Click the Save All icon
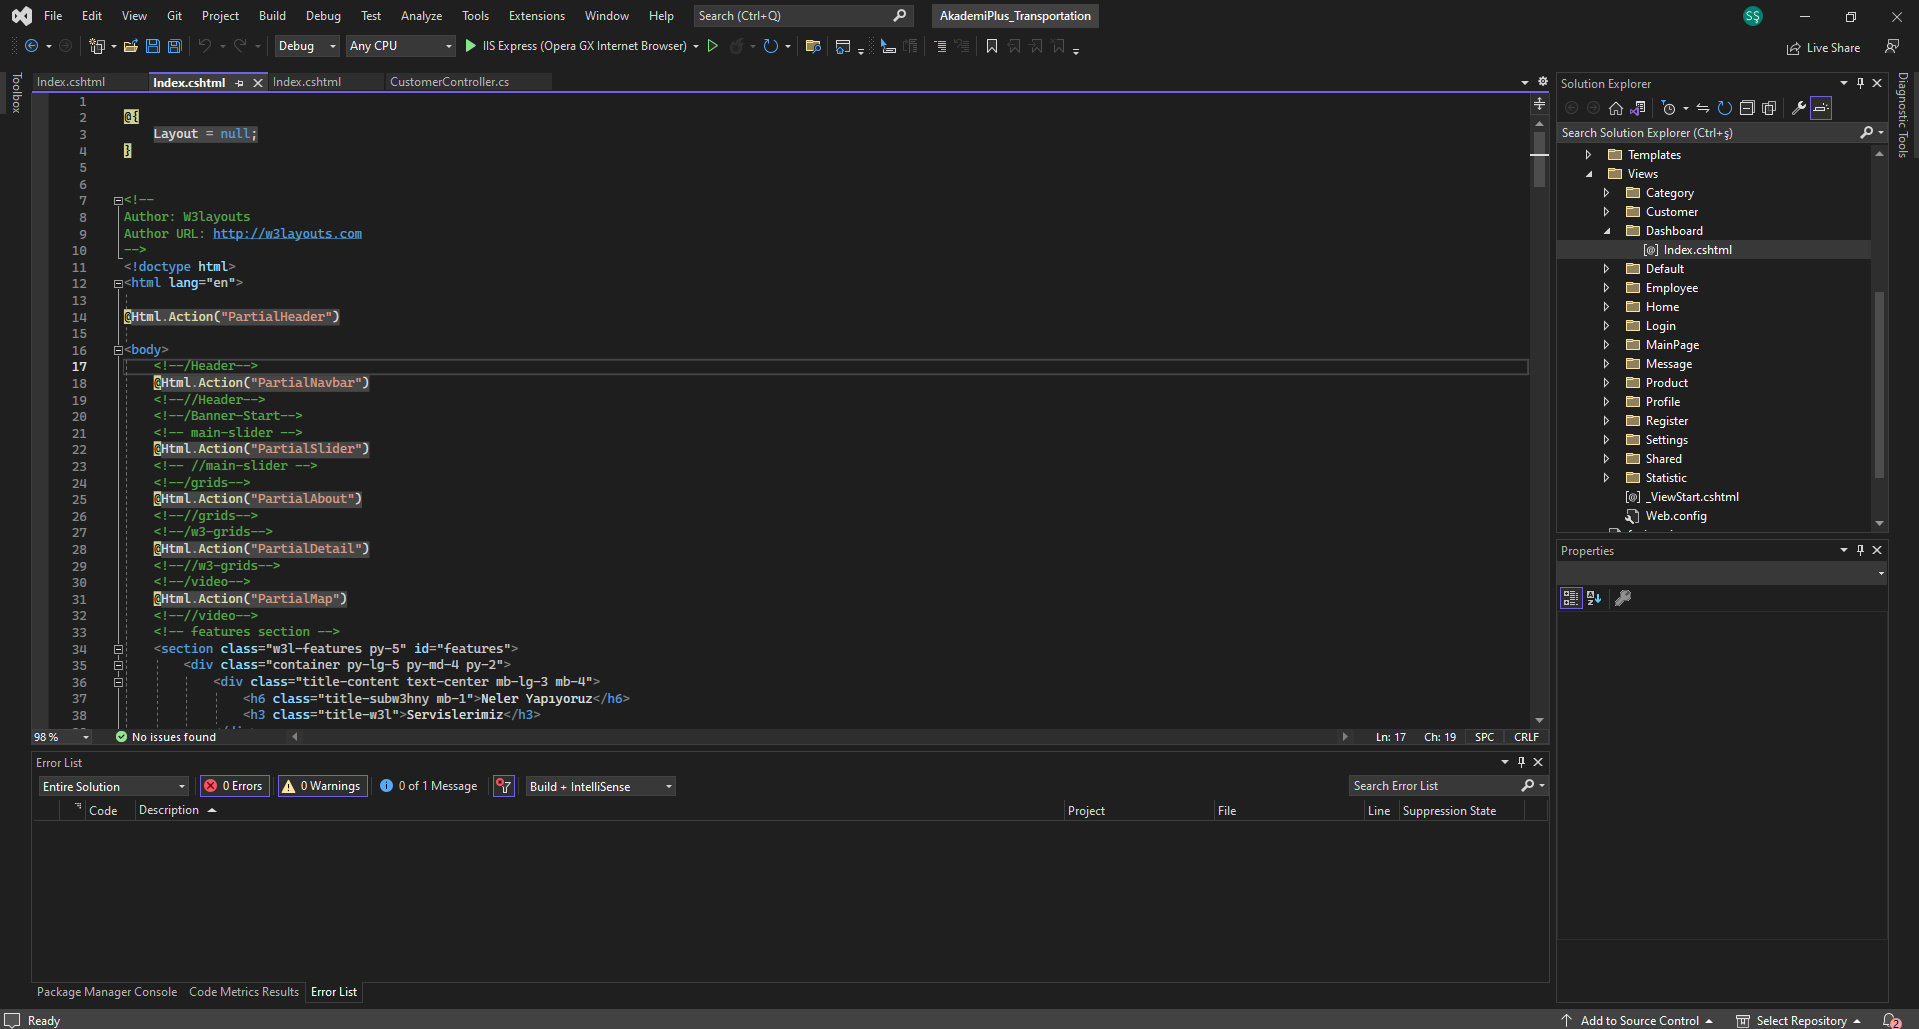The image size is (1919, 1029). (x=174, y=46)
